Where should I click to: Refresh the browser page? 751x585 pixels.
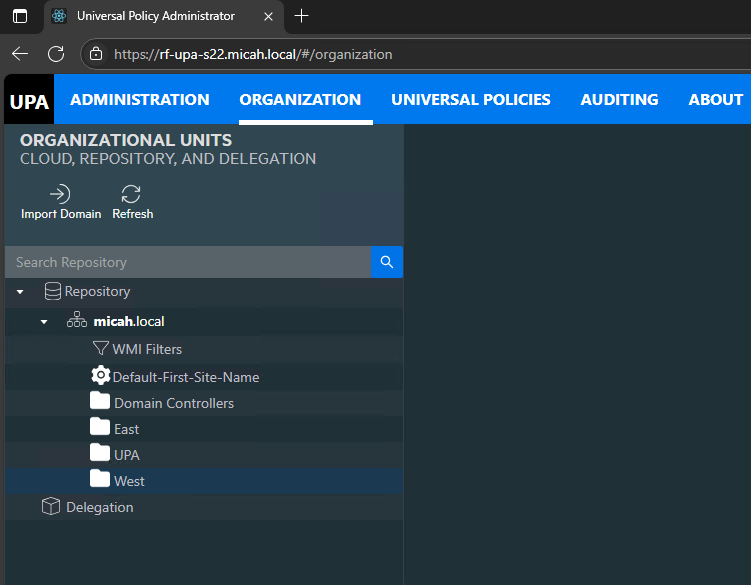(56, 54)
